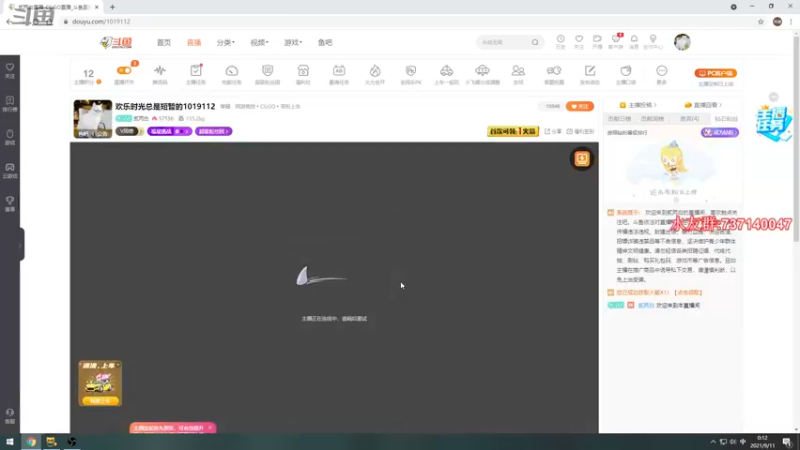The width and height of the screenshot is (800, 450).
Task: Go to 鱼吧 navigation item
Action: [325, 42]
